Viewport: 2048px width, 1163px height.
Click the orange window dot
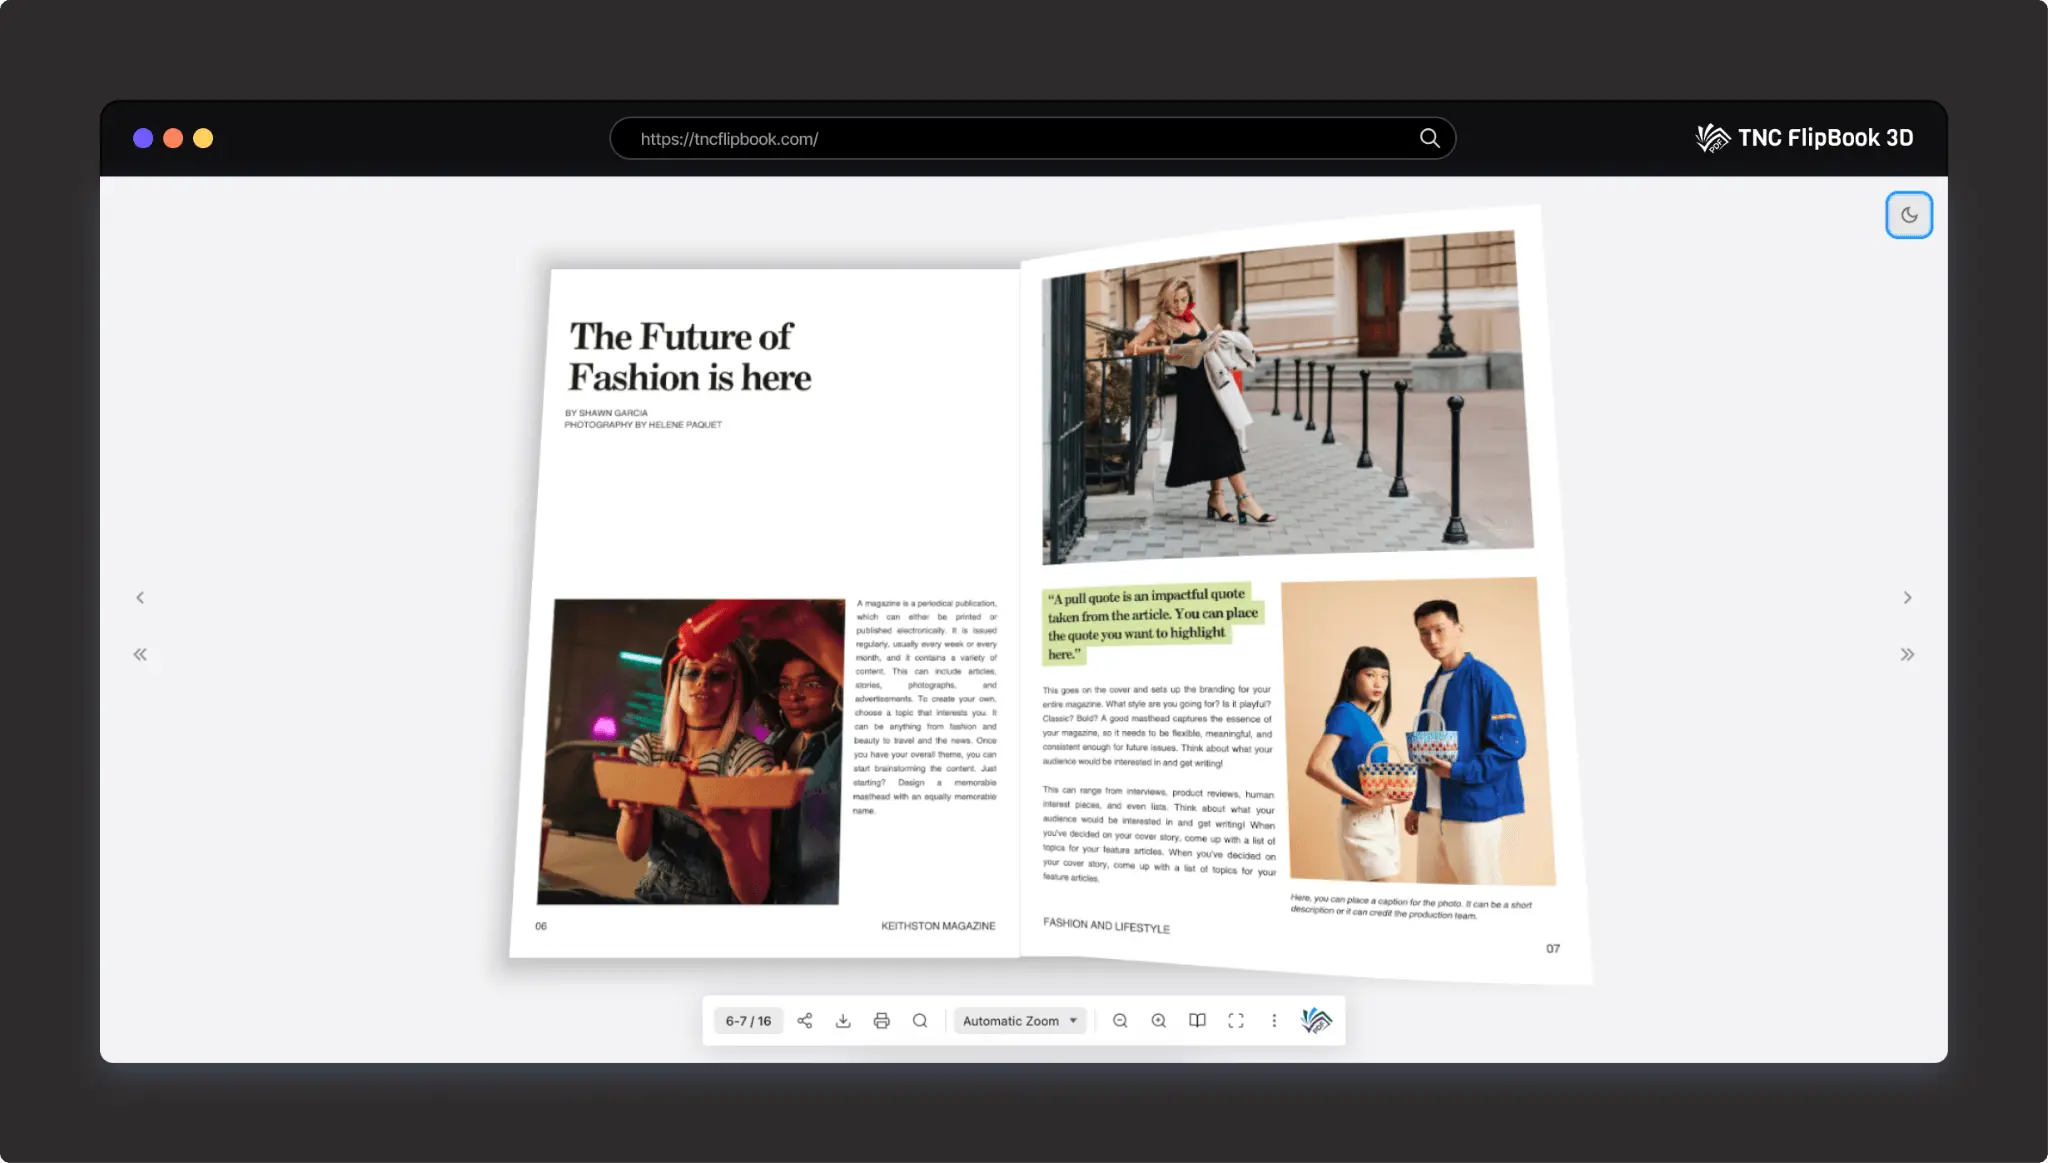tap(173, 138)
